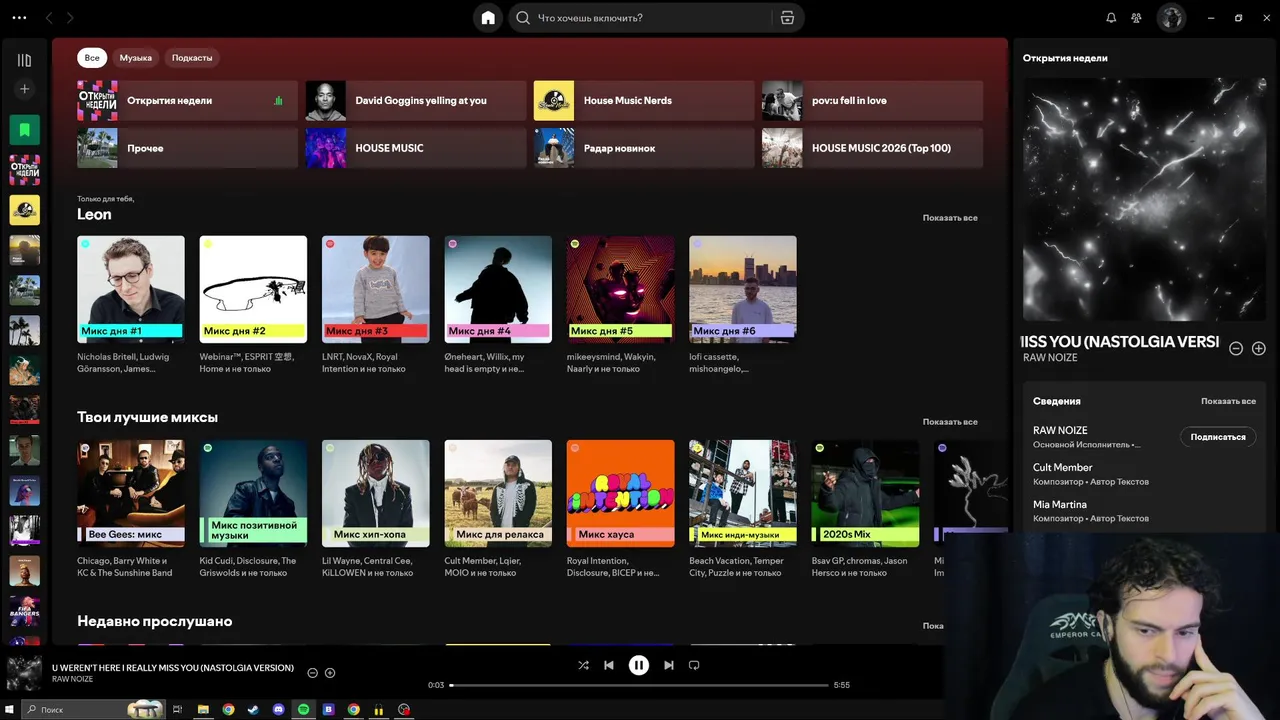The width and height of the screenshot is (1280, 720).
Task: Click plus icon beside title in right panel
Action: 1259,348
